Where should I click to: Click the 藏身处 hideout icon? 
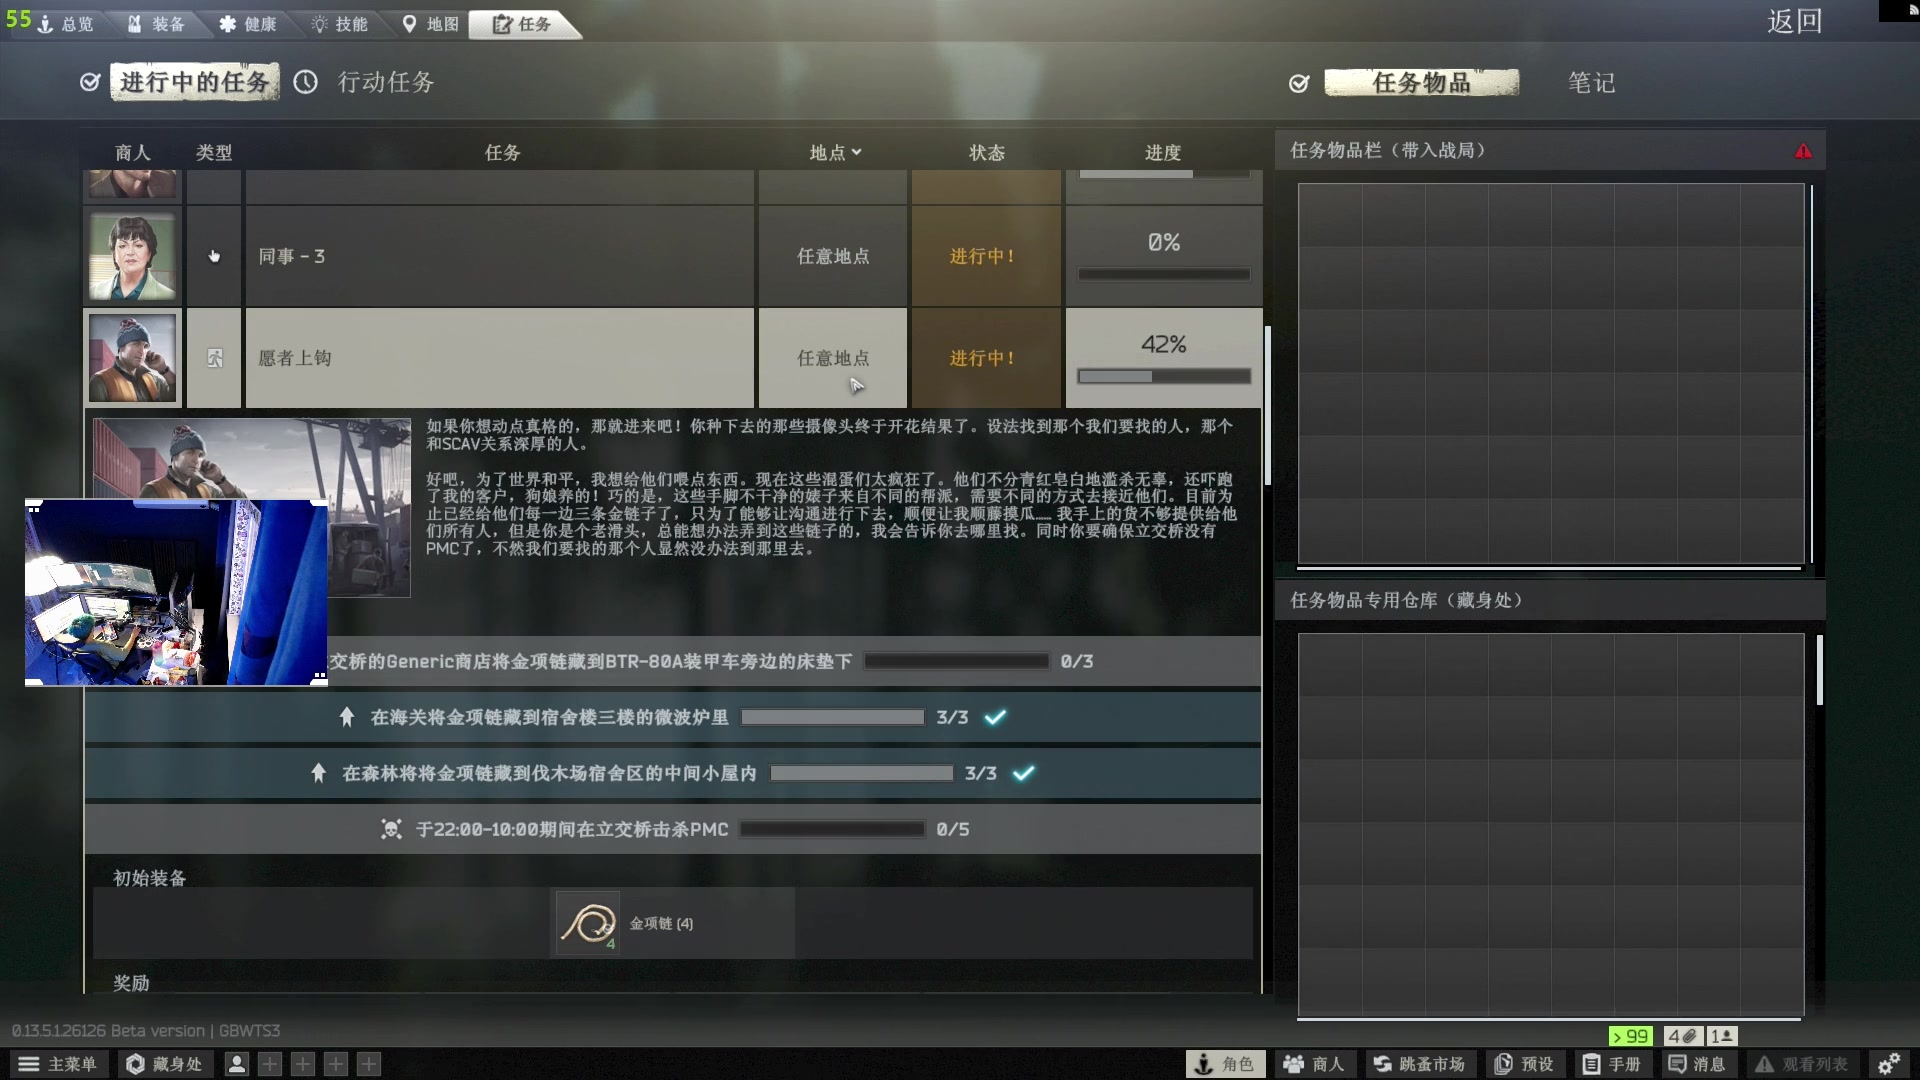[x=163, y=1064]
